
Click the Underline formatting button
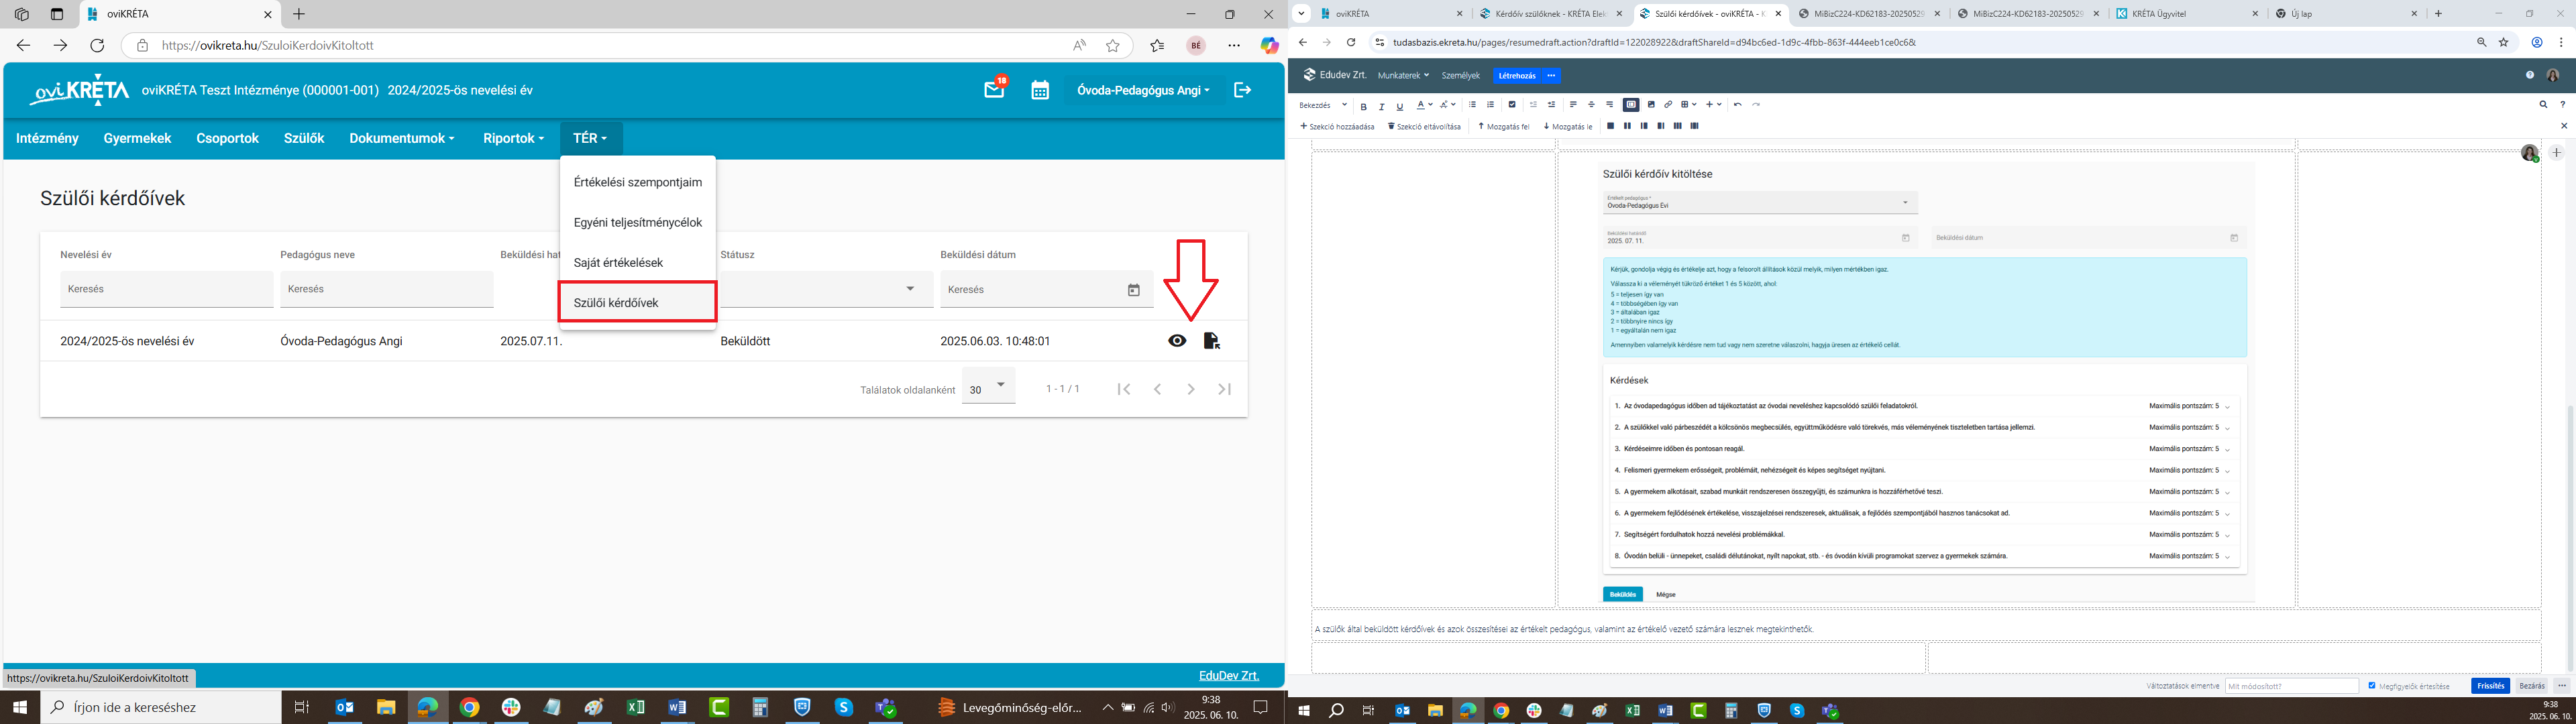point(1400,106)
